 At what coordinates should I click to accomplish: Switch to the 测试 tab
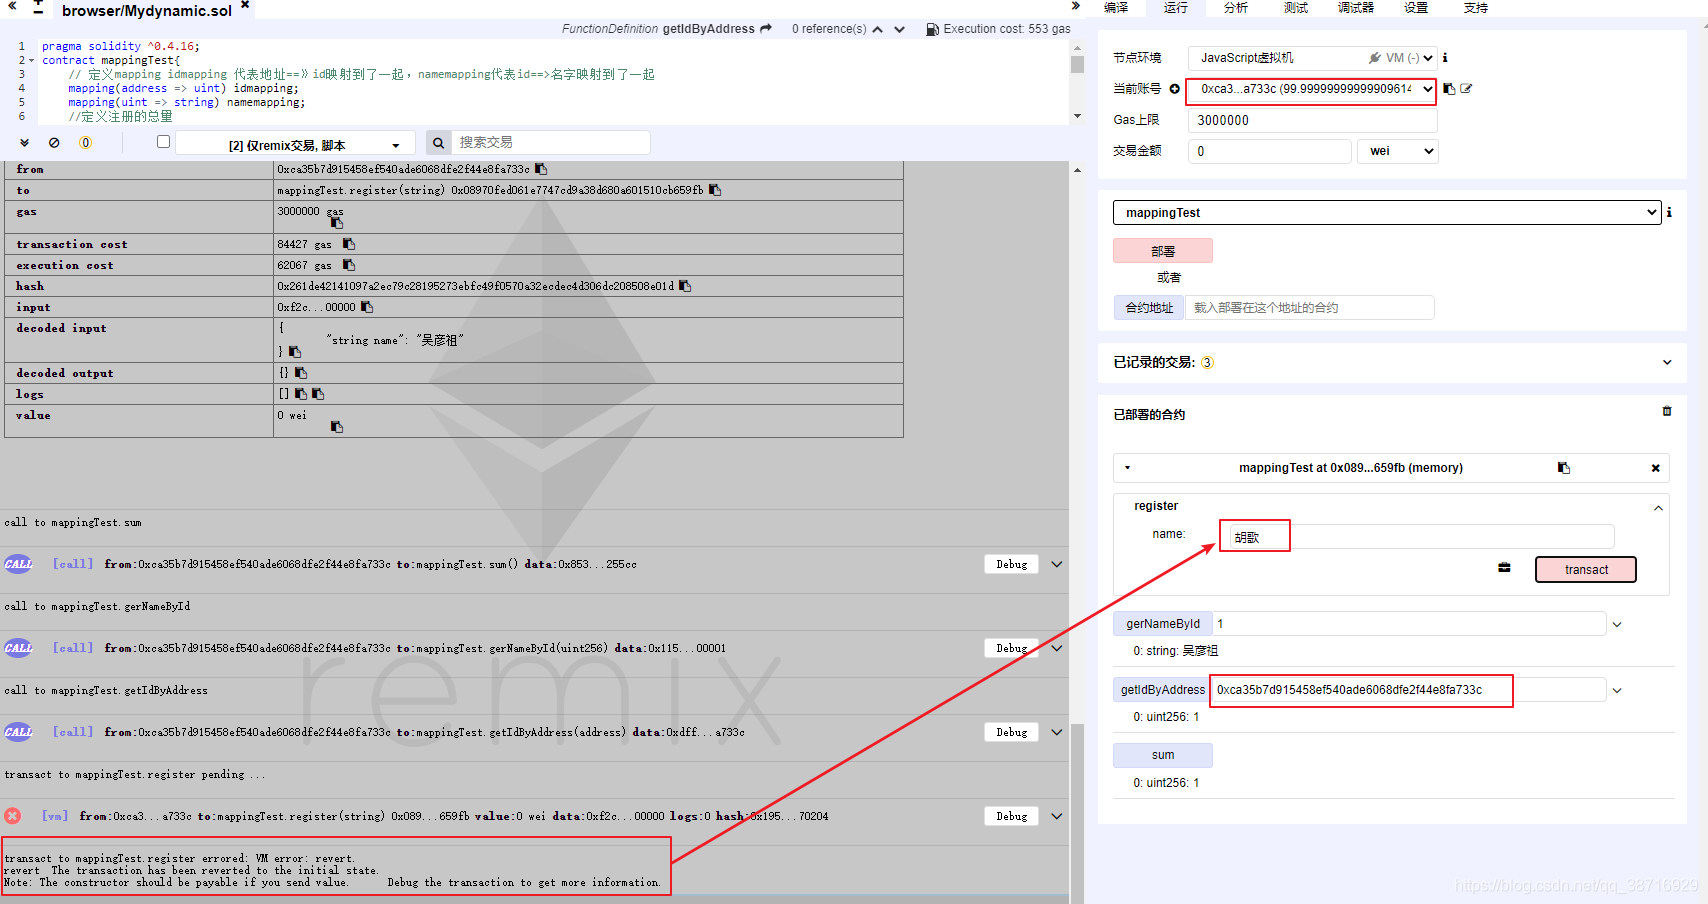pyautogui.click(x=1296, y=7)
